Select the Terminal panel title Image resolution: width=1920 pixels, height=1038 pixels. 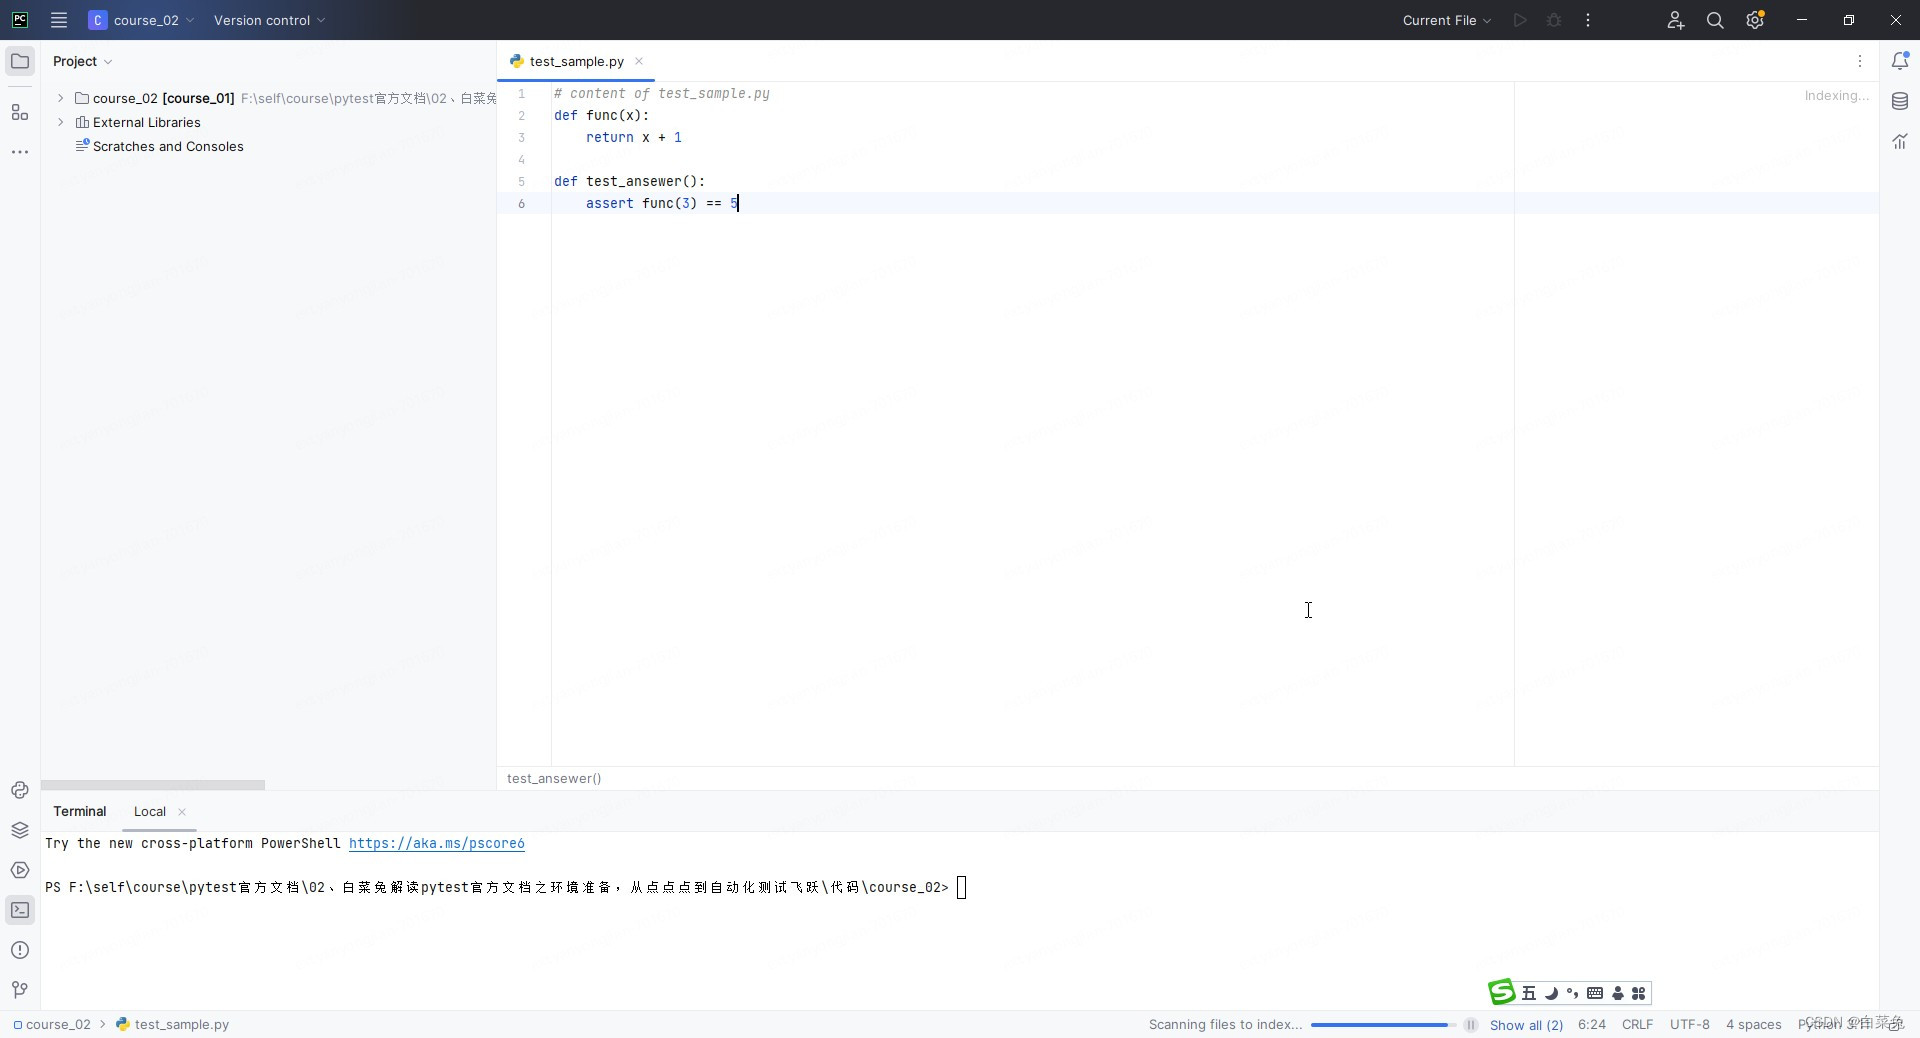point(80,811)
